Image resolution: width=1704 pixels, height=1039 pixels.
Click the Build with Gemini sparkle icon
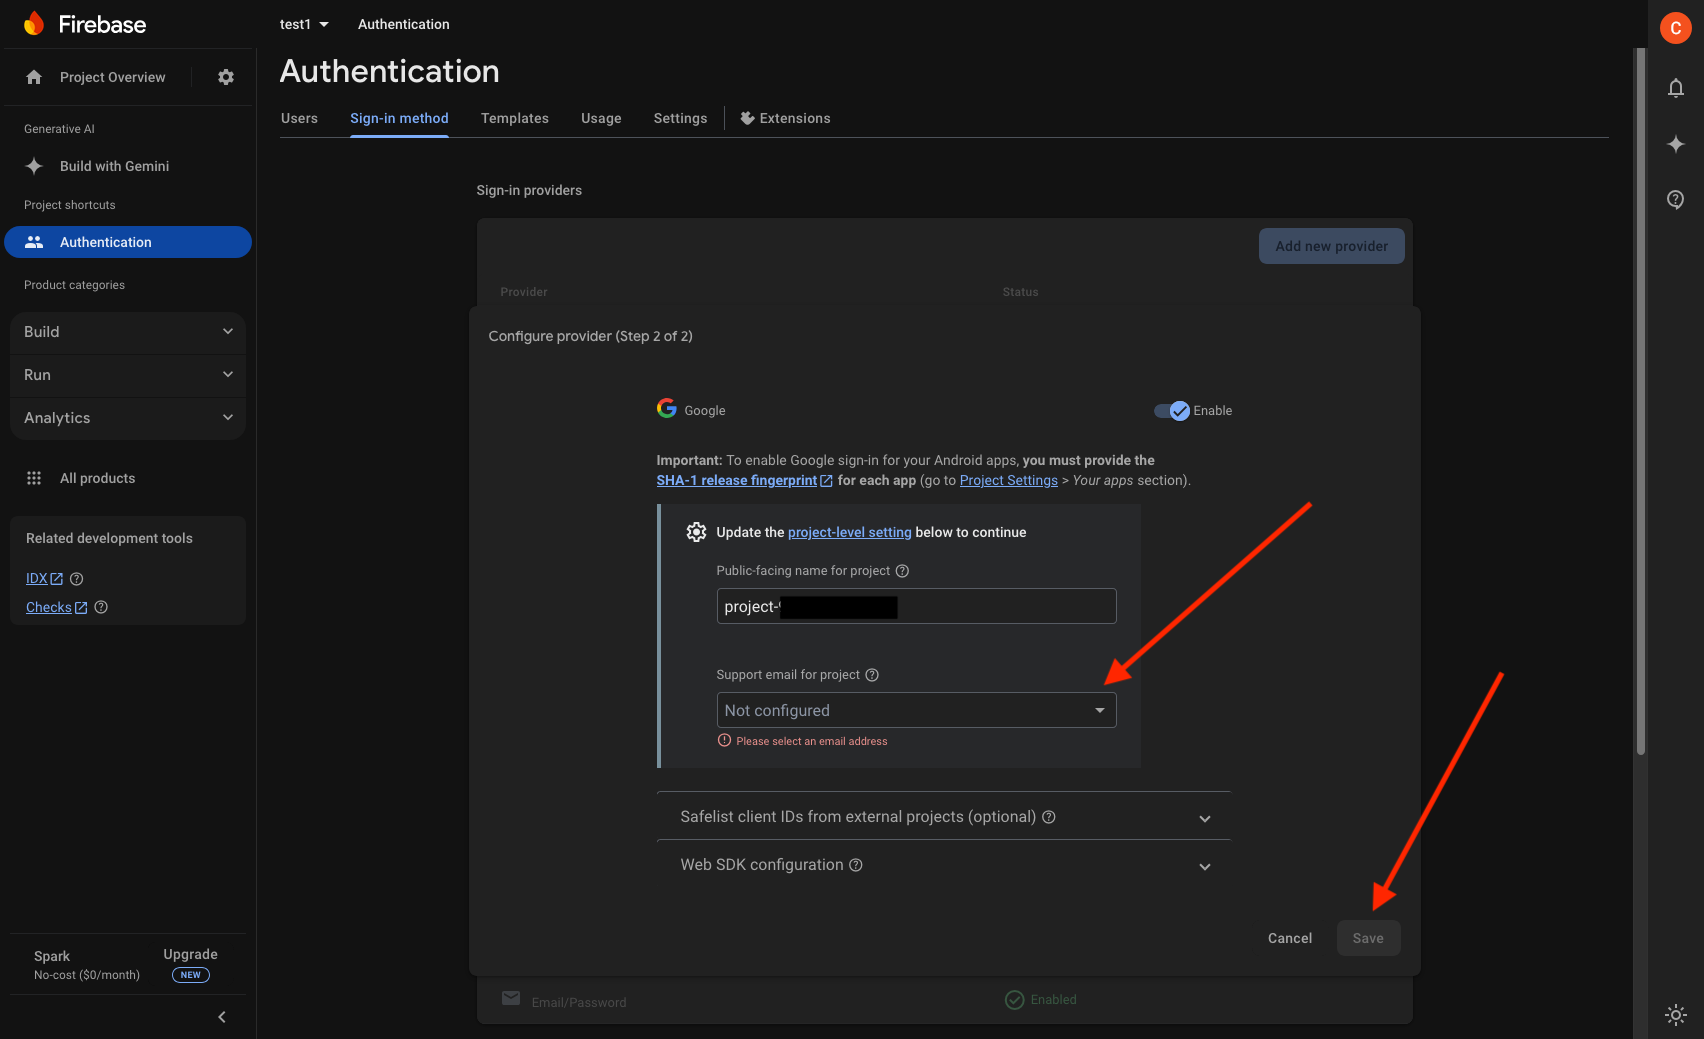pyautogui.click(x=34, y=166)
